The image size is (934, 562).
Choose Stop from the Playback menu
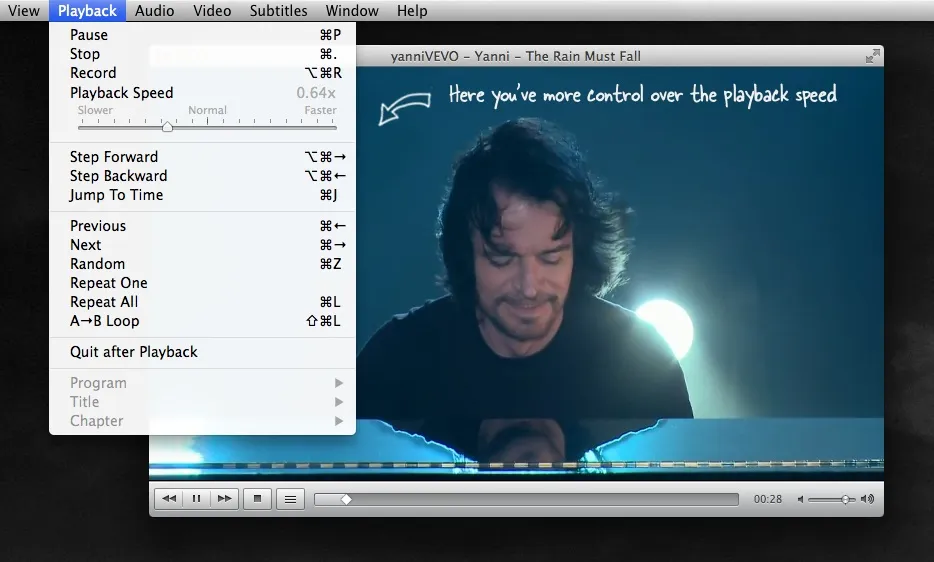[x=203, y=54]
